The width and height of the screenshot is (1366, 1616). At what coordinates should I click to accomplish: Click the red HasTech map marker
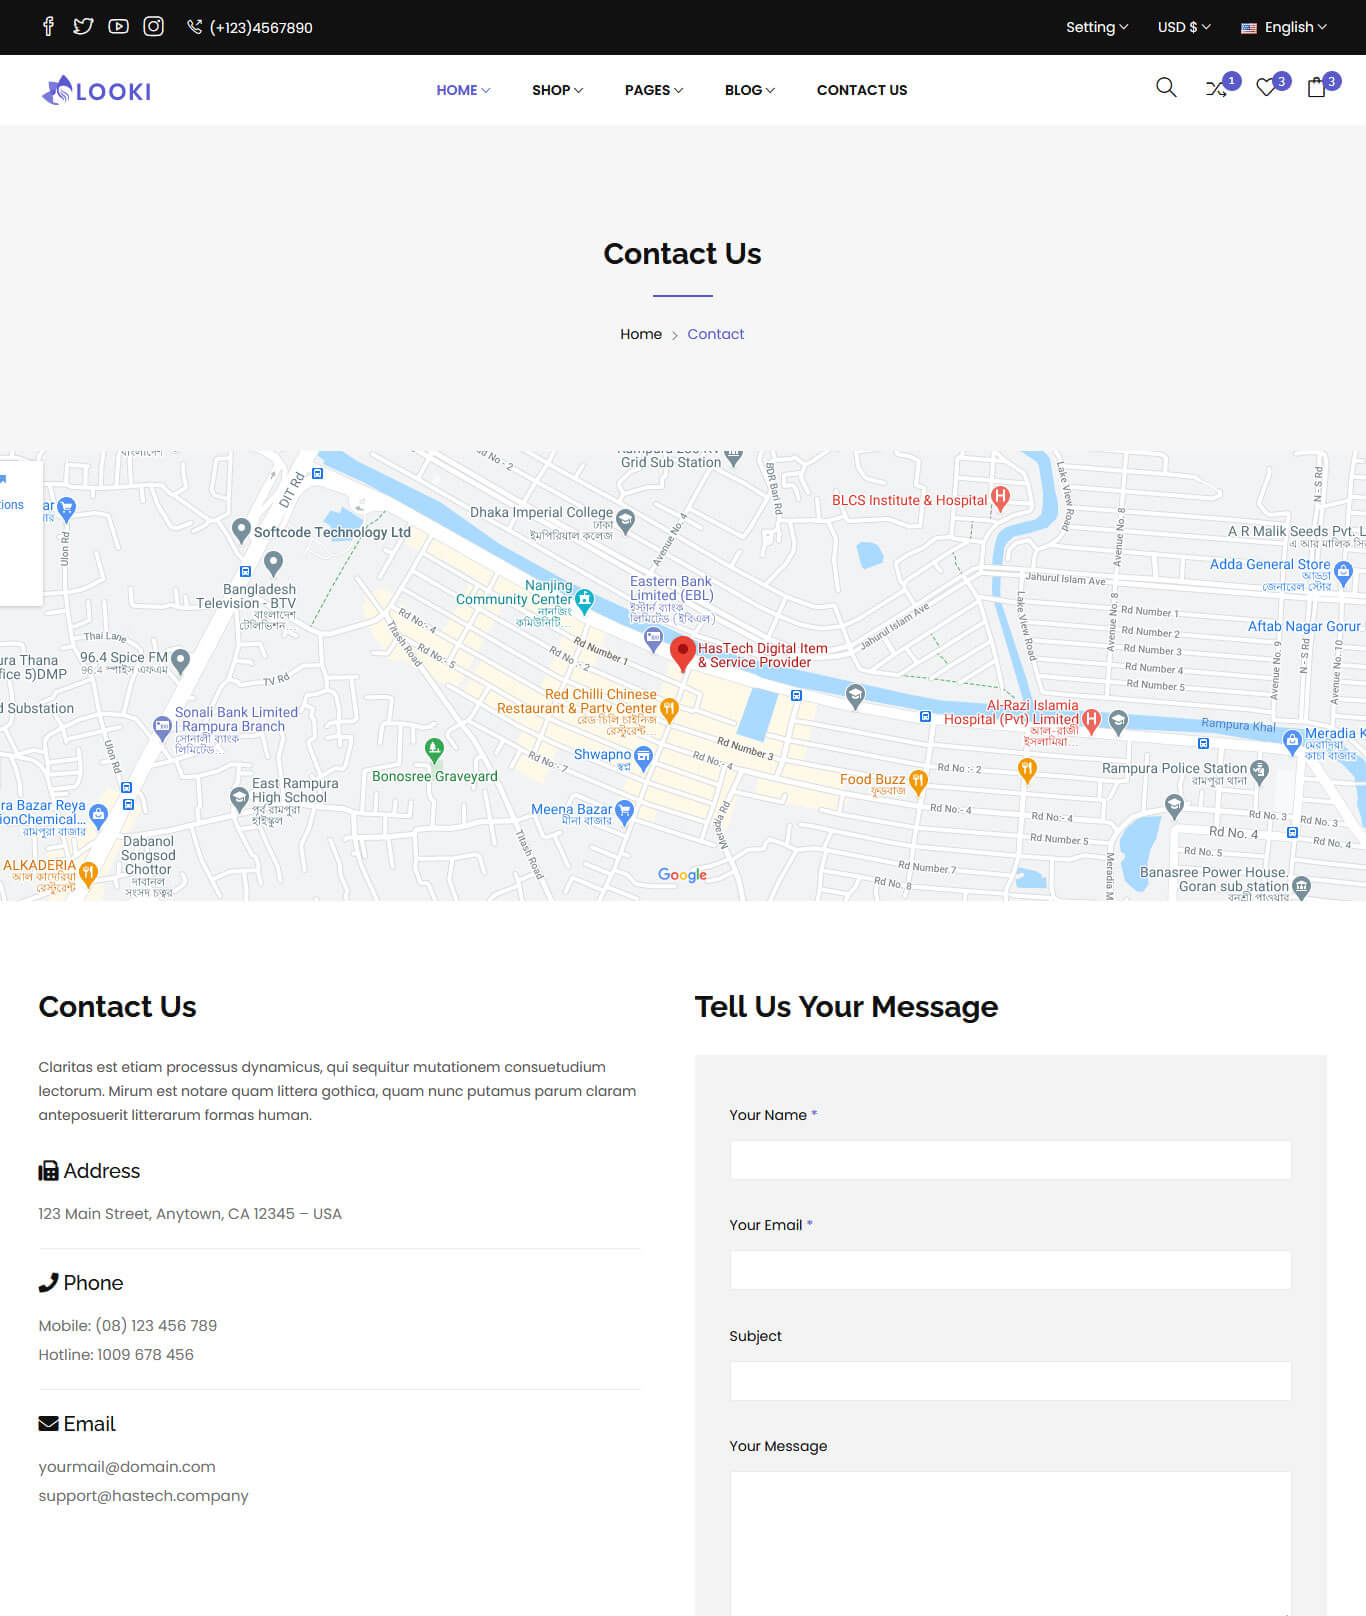[x=682, y=653]
